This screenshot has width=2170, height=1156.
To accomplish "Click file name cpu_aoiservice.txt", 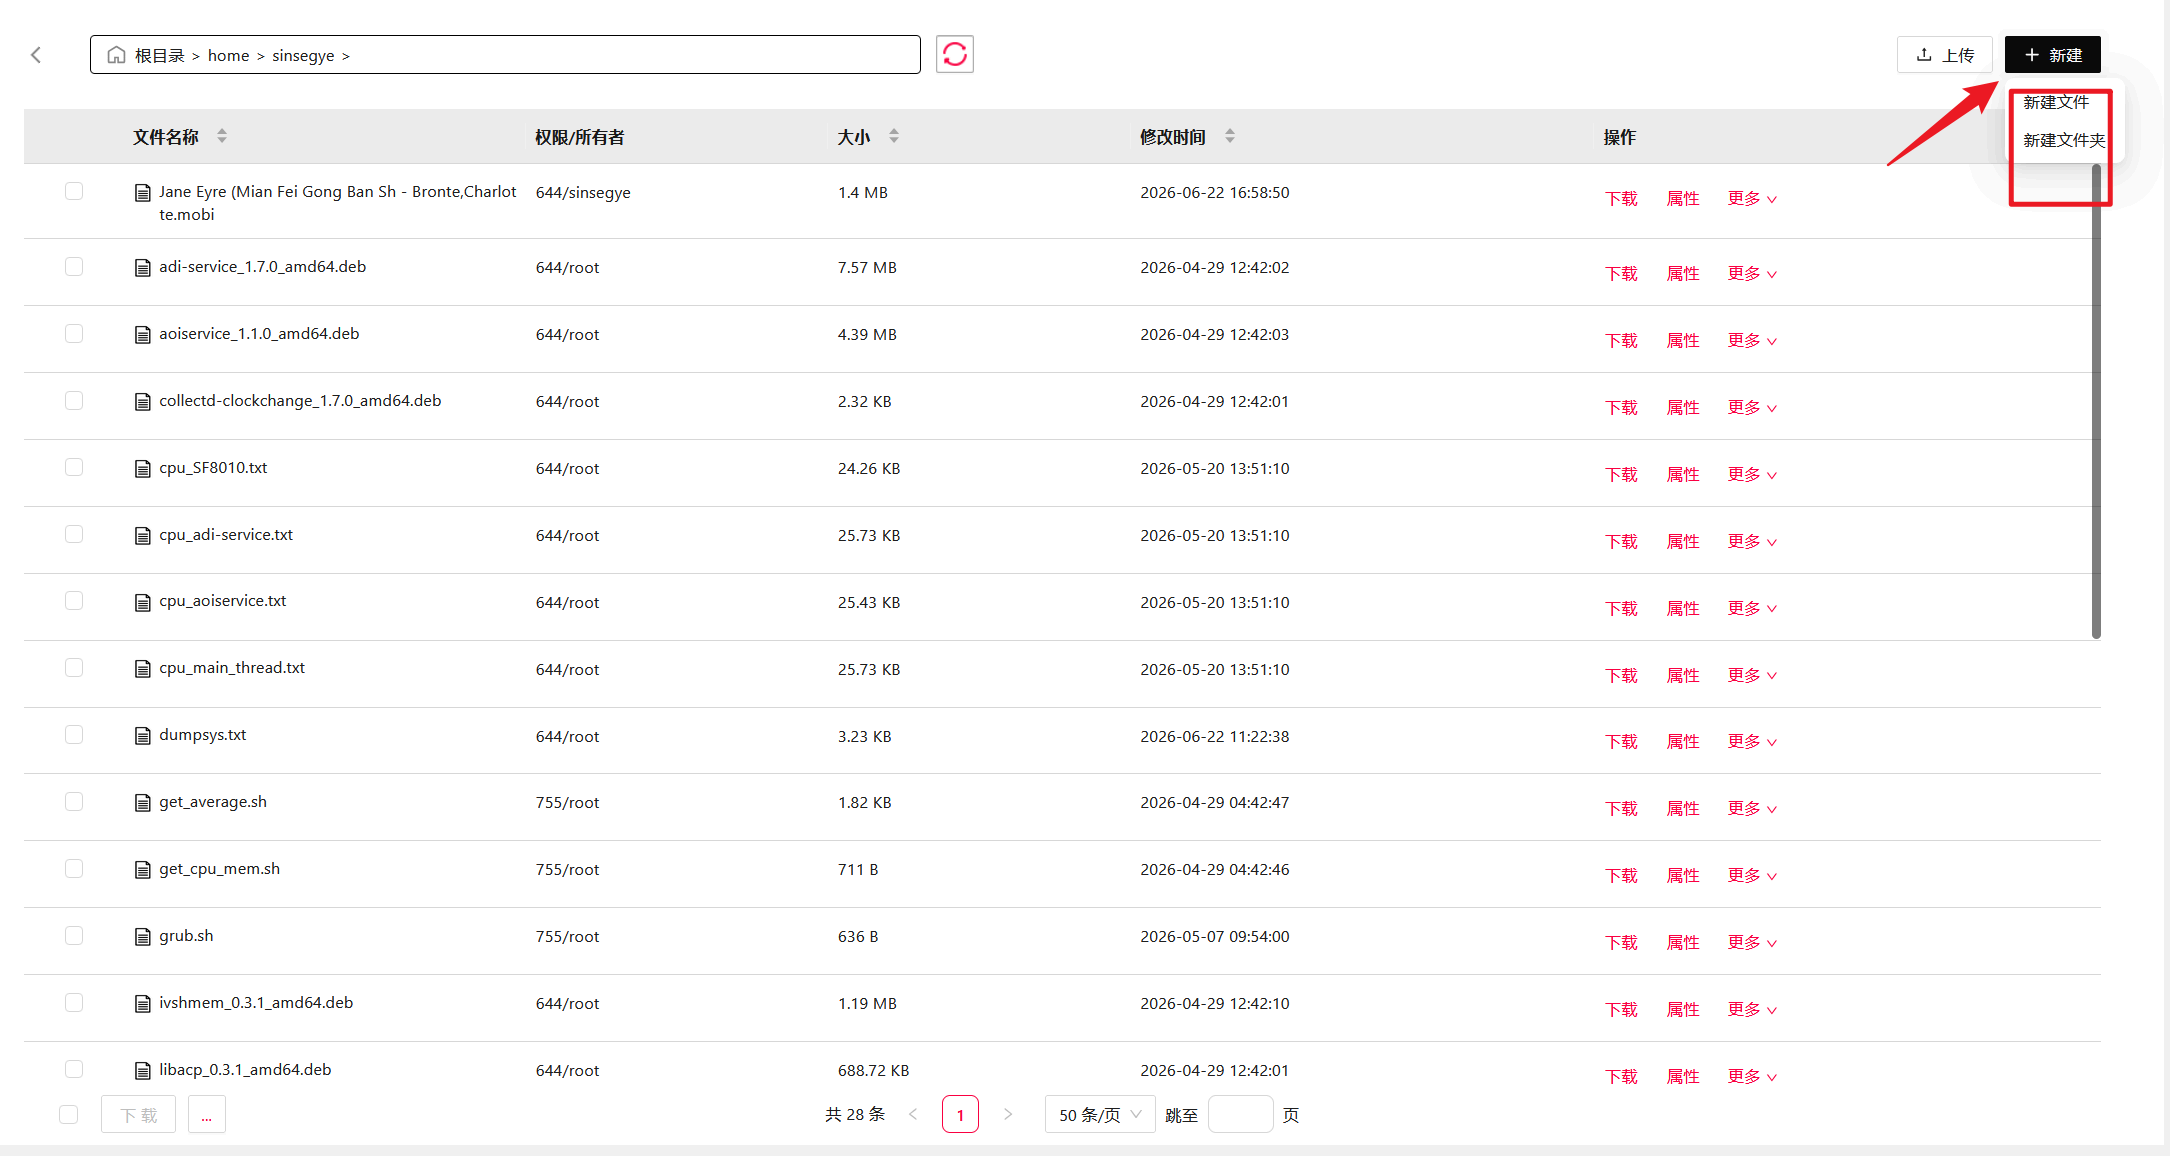I will [222, 600].
